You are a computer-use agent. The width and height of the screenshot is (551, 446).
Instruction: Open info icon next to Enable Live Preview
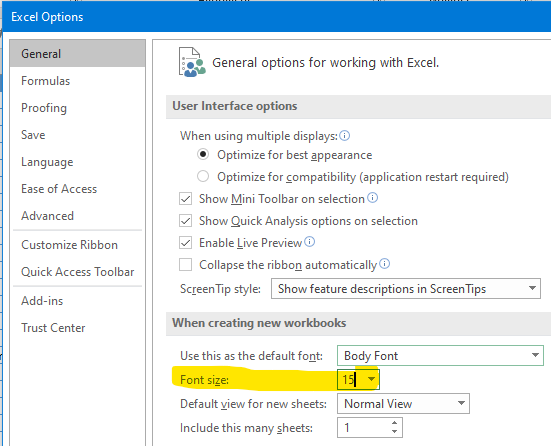pyautogui.click(x=310, y=242)
